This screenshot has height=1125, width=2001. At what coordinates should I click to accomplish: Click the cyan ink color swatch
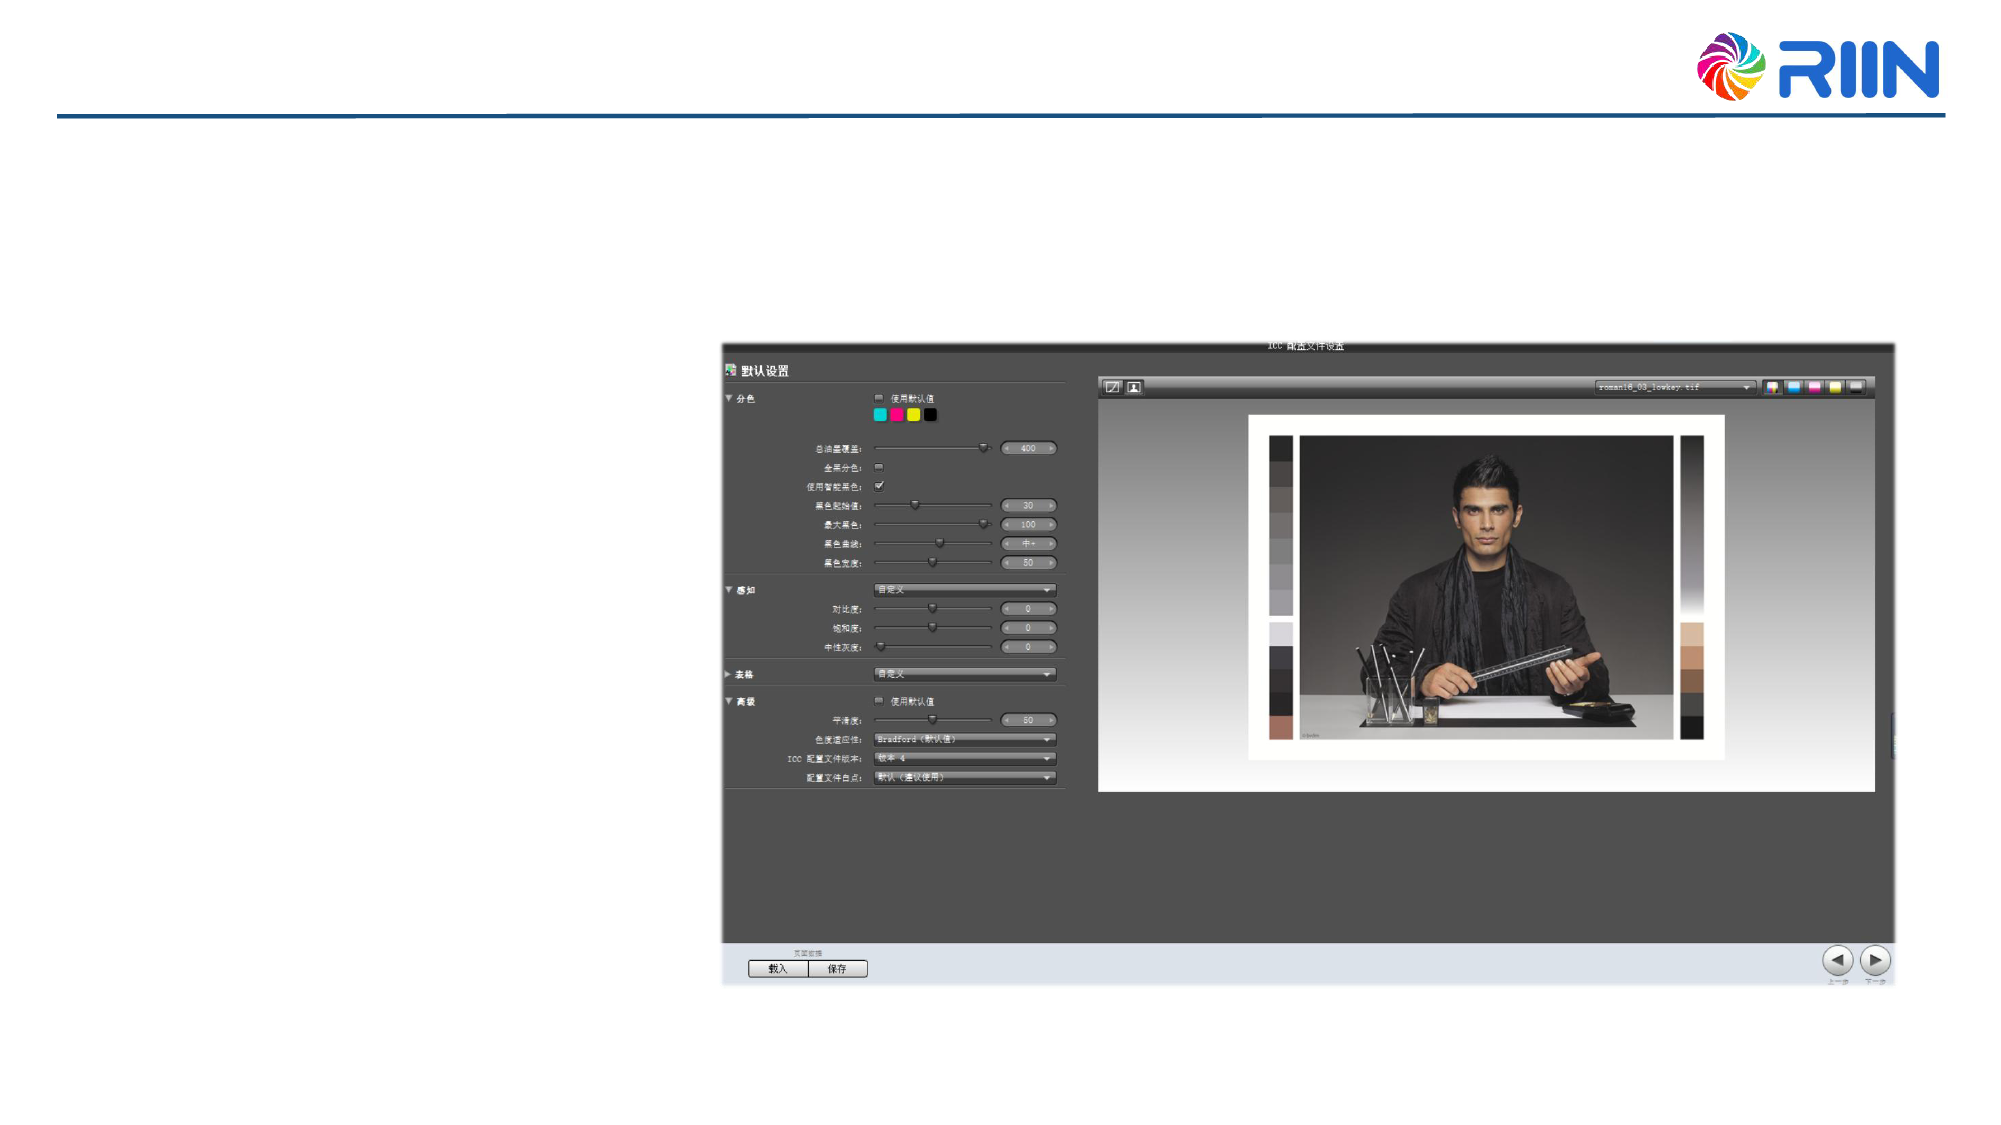tap(880, 415)
